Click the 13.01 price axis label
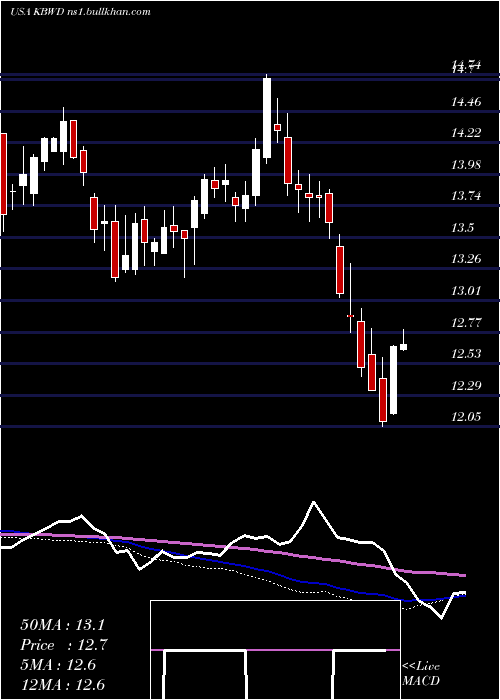Screen dimensions: 500x700 coord(466,291)
